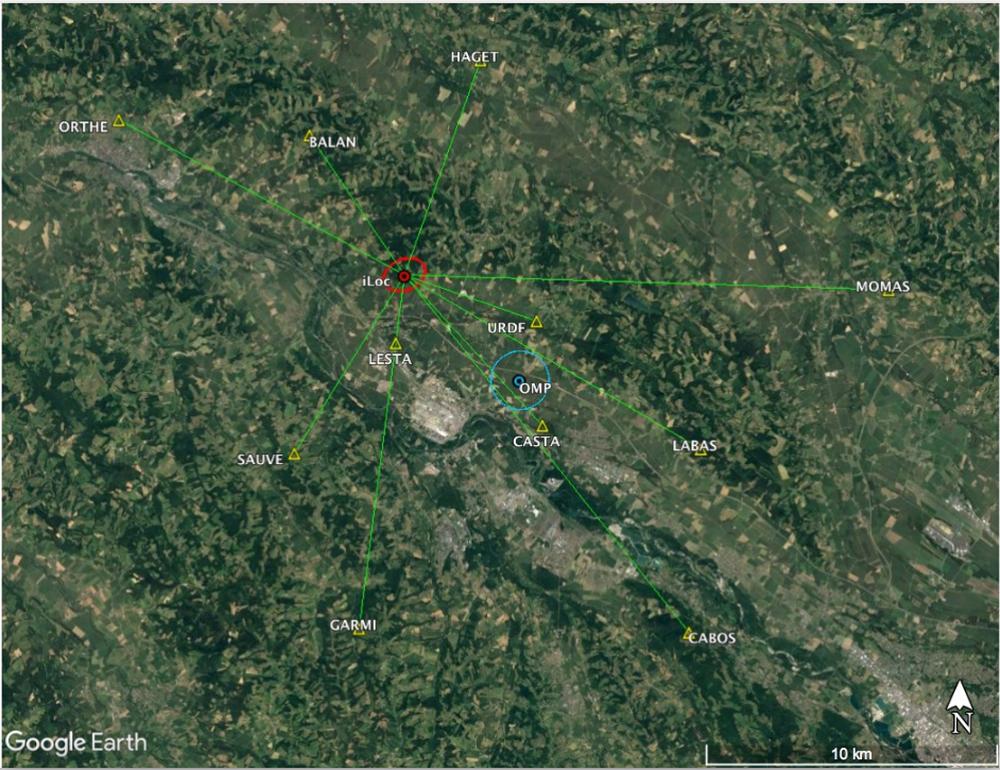Select the URDF station triangle marker
The height and width of the screenshot is (770, 1000).
pos(536,322)
